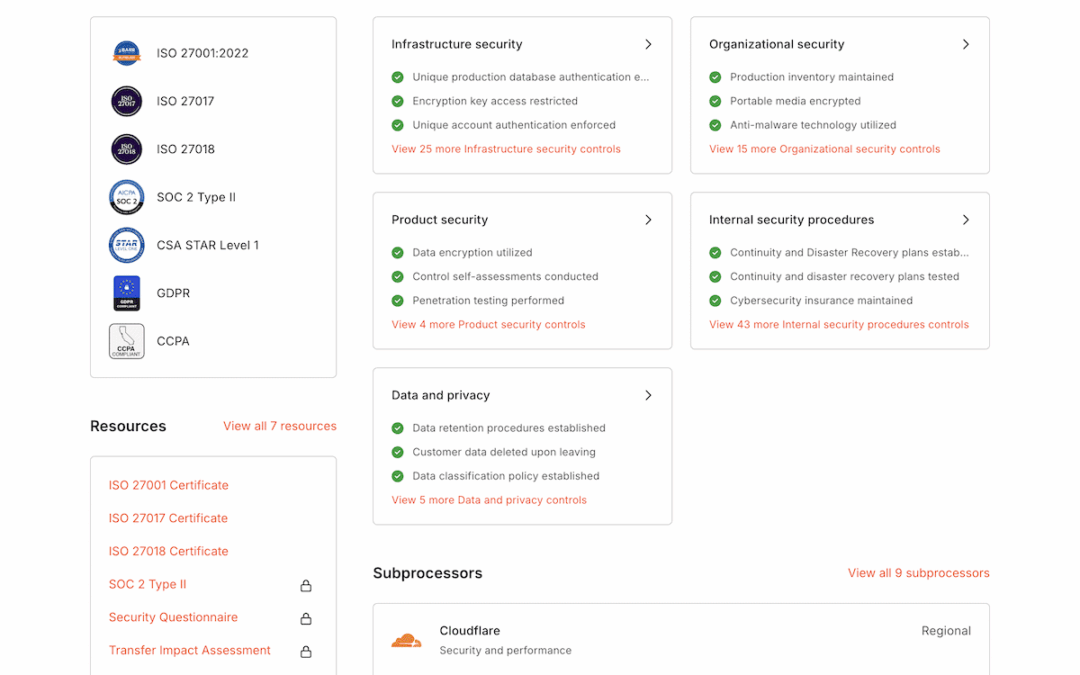The image size is (1080, 675).
Task: Click View all 9 subprocessors
Action: tap(918, 573)
